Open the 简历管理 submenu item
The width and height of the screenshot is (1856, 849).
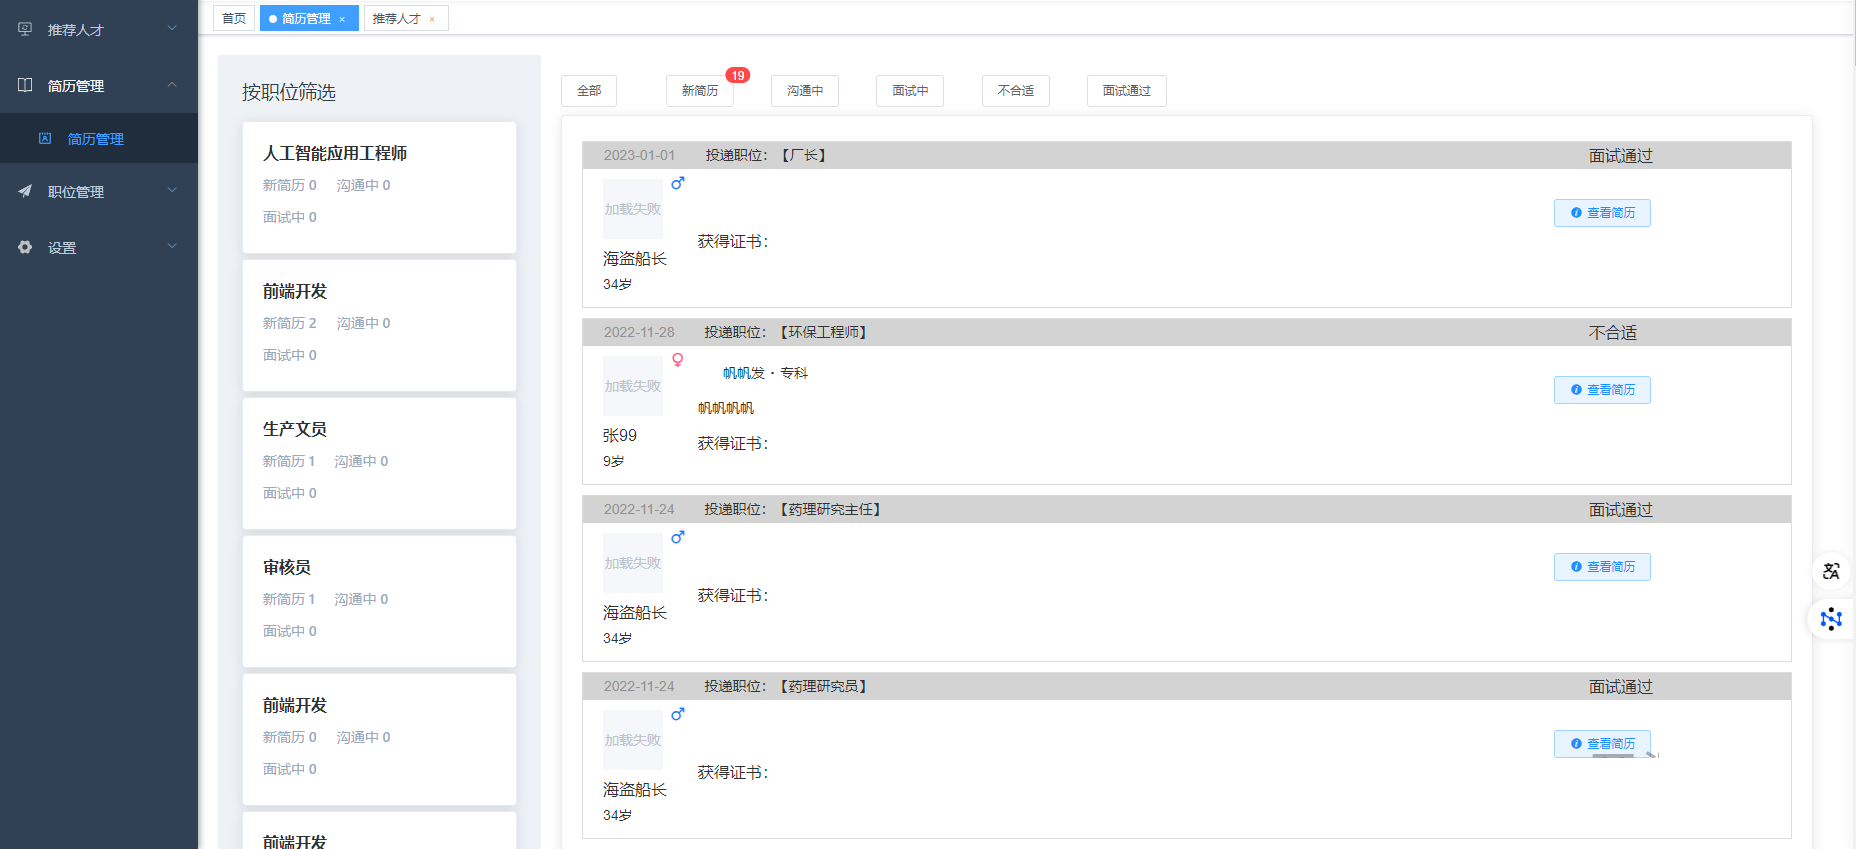[99, 138]
